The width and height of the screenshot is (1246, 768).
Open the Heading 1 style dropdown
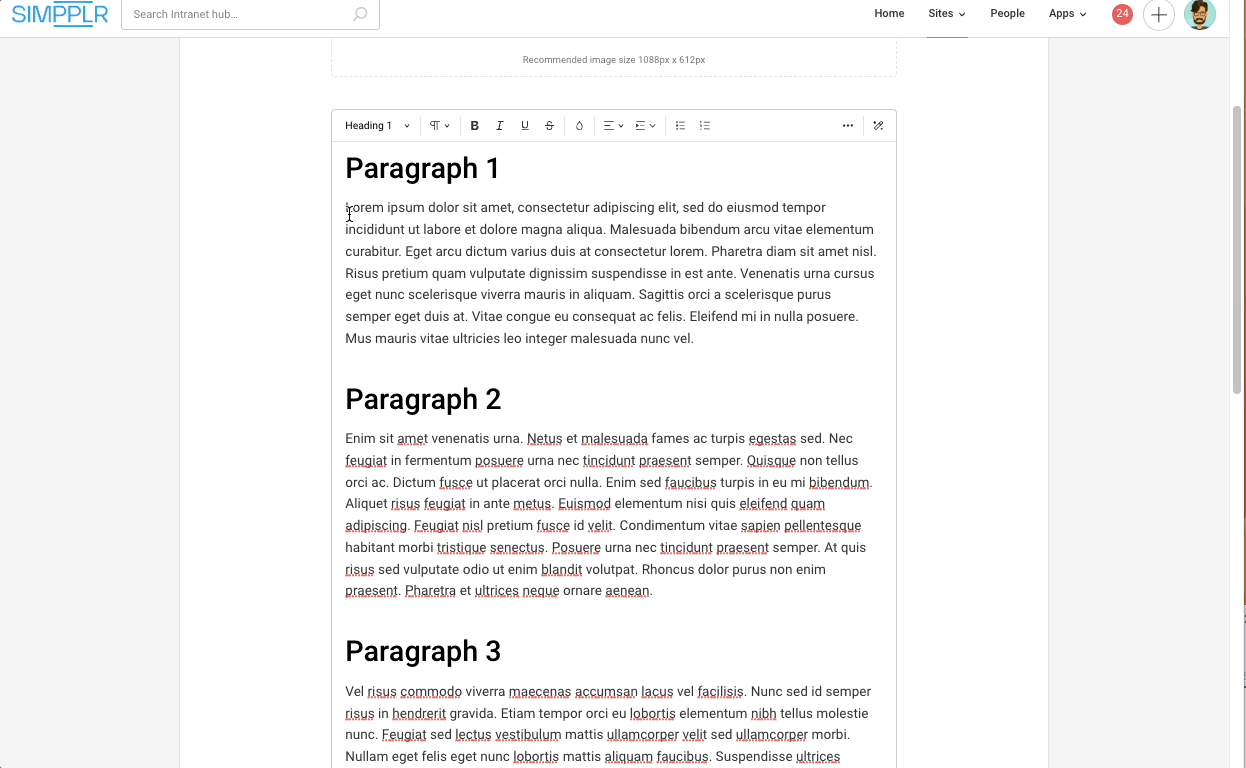pos(377,126)
